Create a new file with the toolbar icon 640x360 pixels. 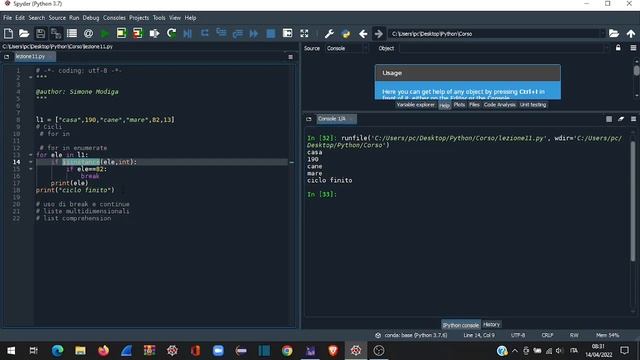click(8, 33)
